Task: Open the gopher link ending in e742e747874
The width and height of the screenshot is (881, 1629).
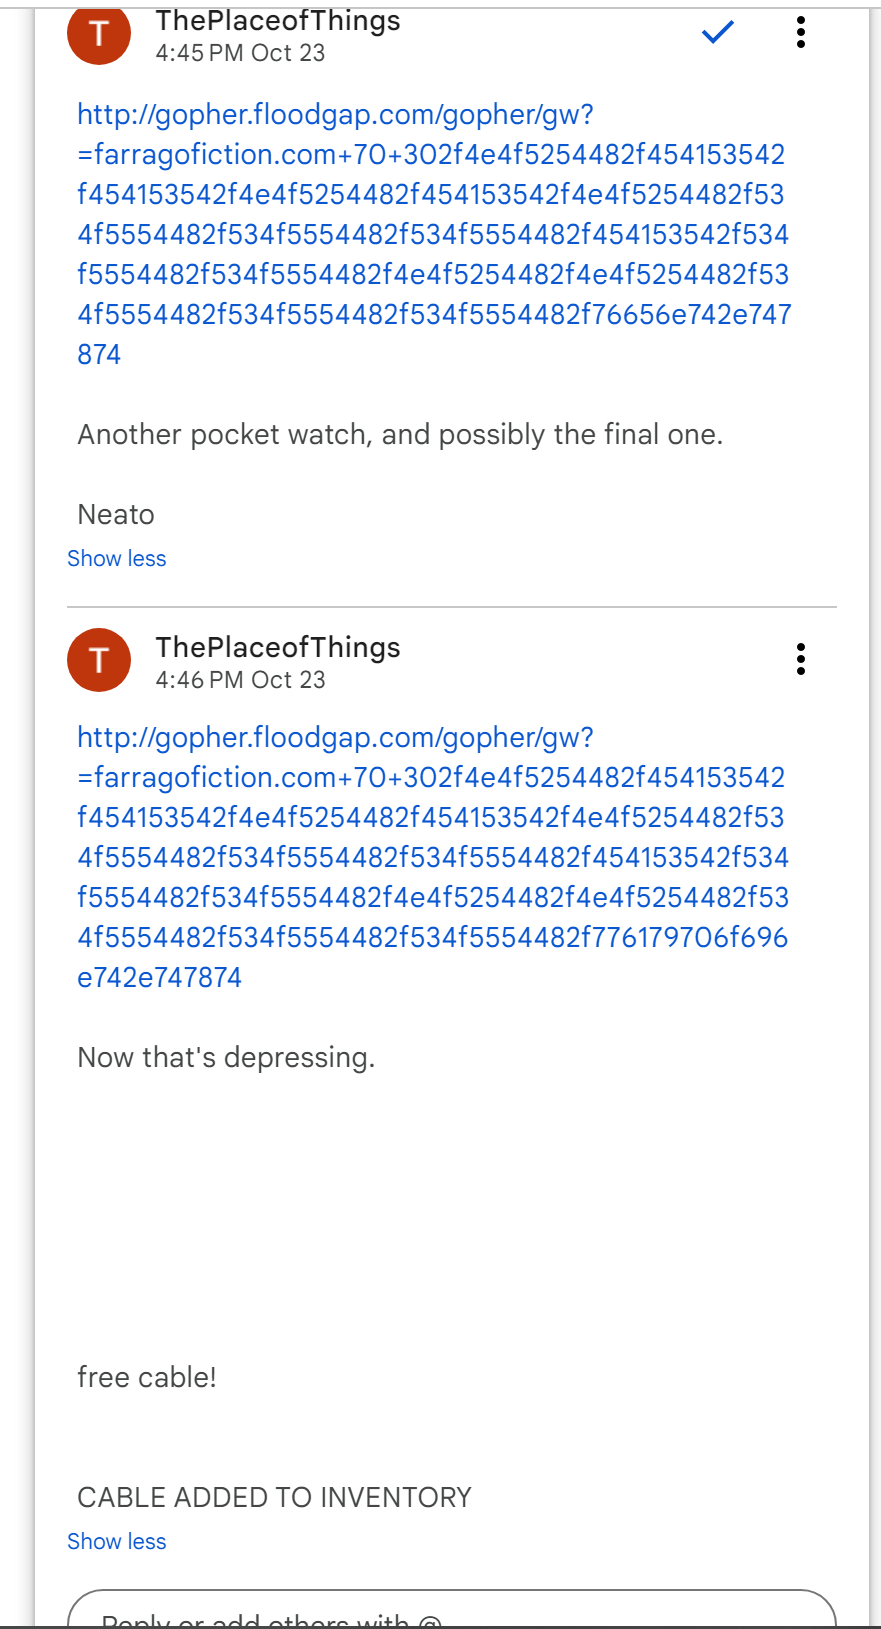Action: (433, 857)
